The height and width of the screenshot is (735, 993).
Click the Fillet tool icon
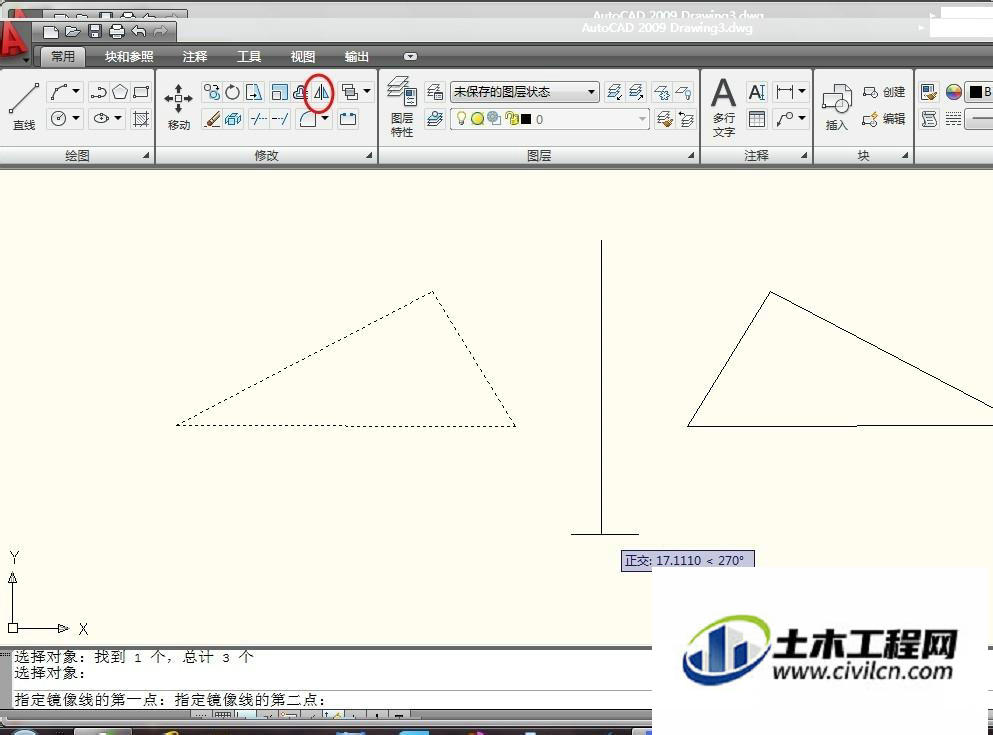click(x=308, y=119)
